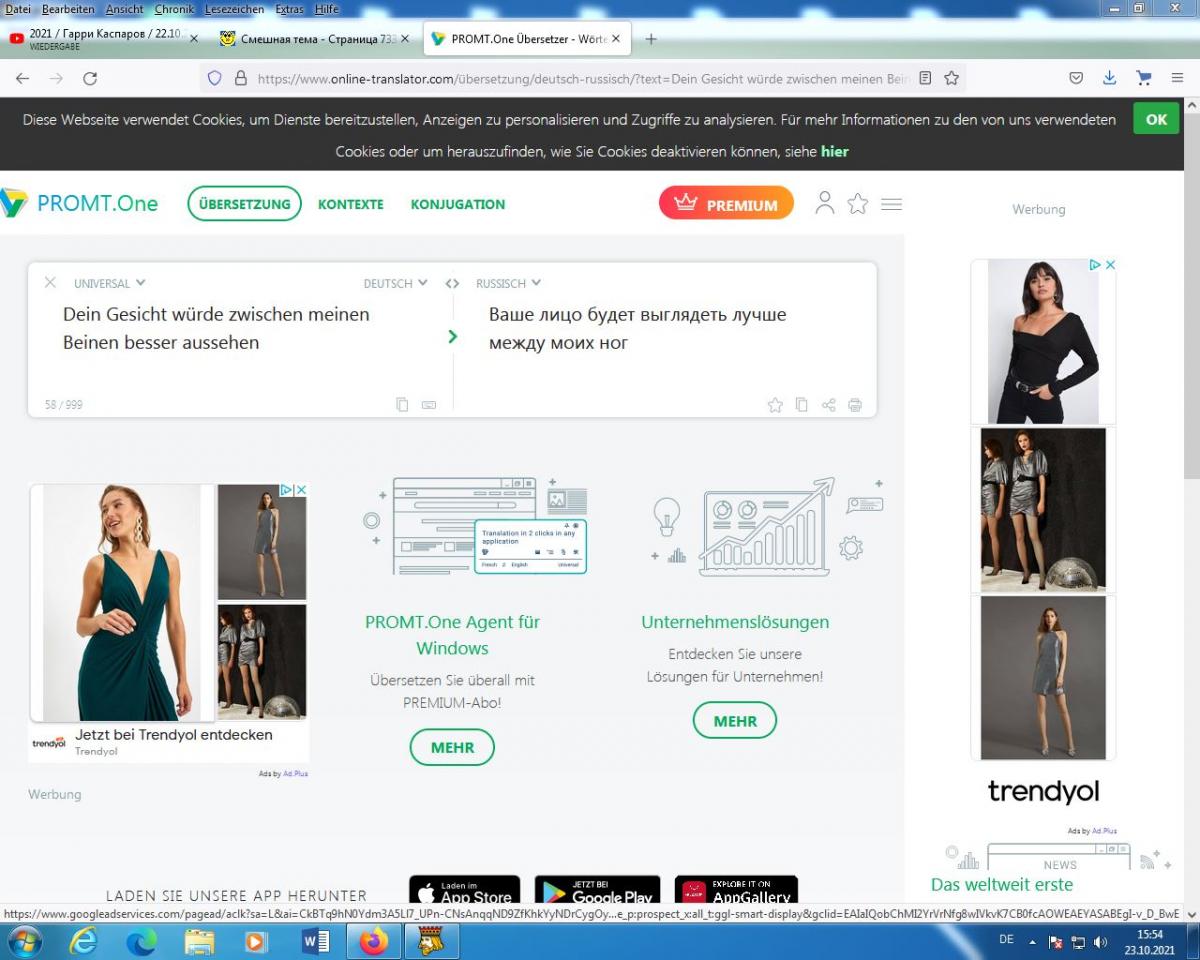1200x960 pixels.
Task: Toggle Firefox reader view
Action: click(925, 78)
